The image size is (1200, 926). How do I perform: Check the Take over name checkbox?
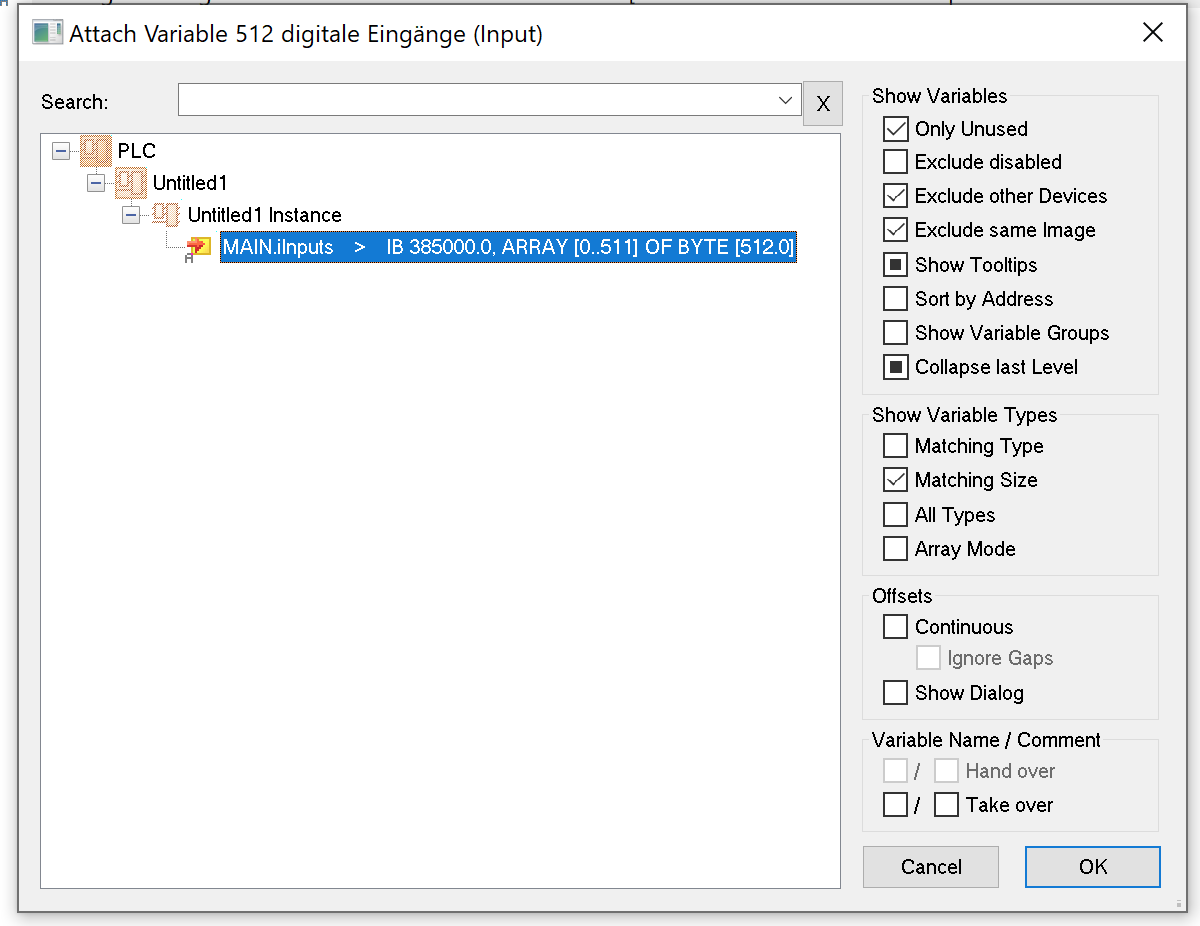pyautogui.click(x=895, y=805)
